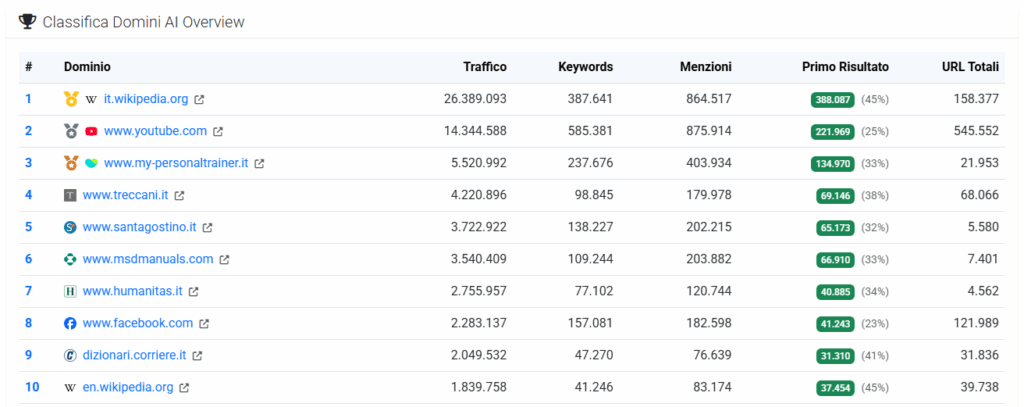
Task: Open external link icon next to www.santagostino.it
Action: (208, 227)
